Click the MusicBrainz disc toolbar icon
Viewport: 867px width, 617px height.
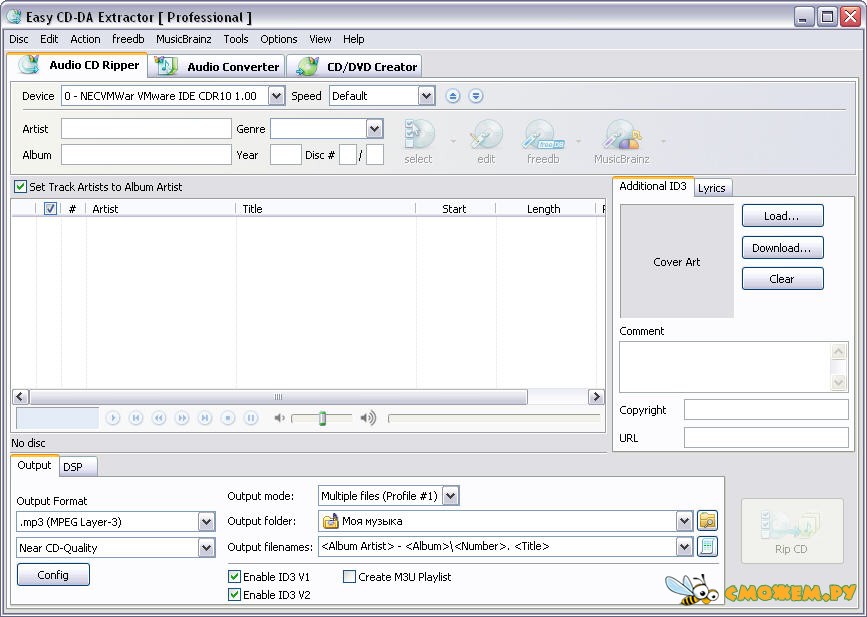click(621, 142)
